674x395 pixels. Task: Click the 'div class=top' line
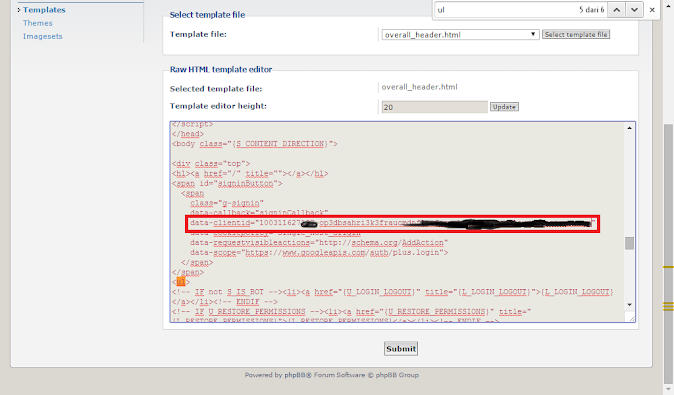tap(211, 163)
